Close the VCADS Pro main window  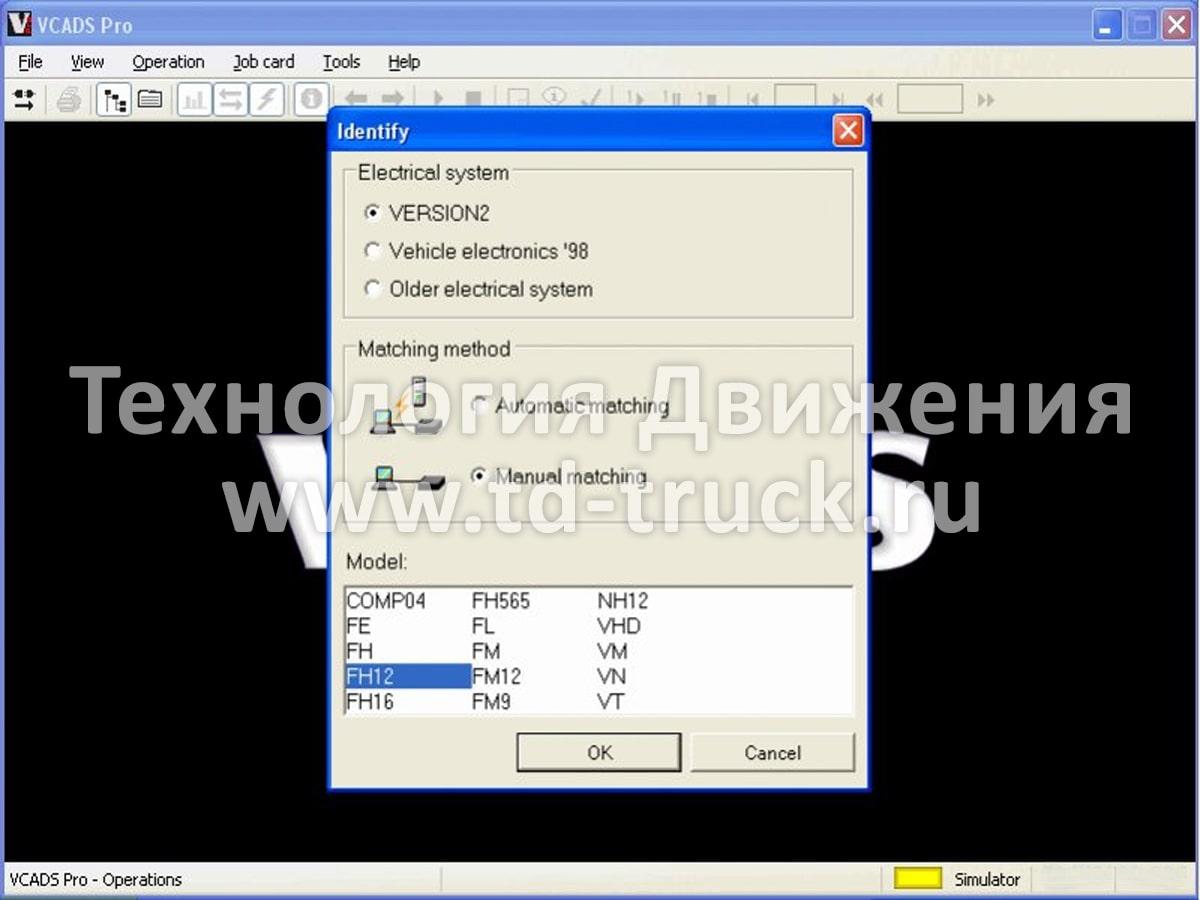1176,25
